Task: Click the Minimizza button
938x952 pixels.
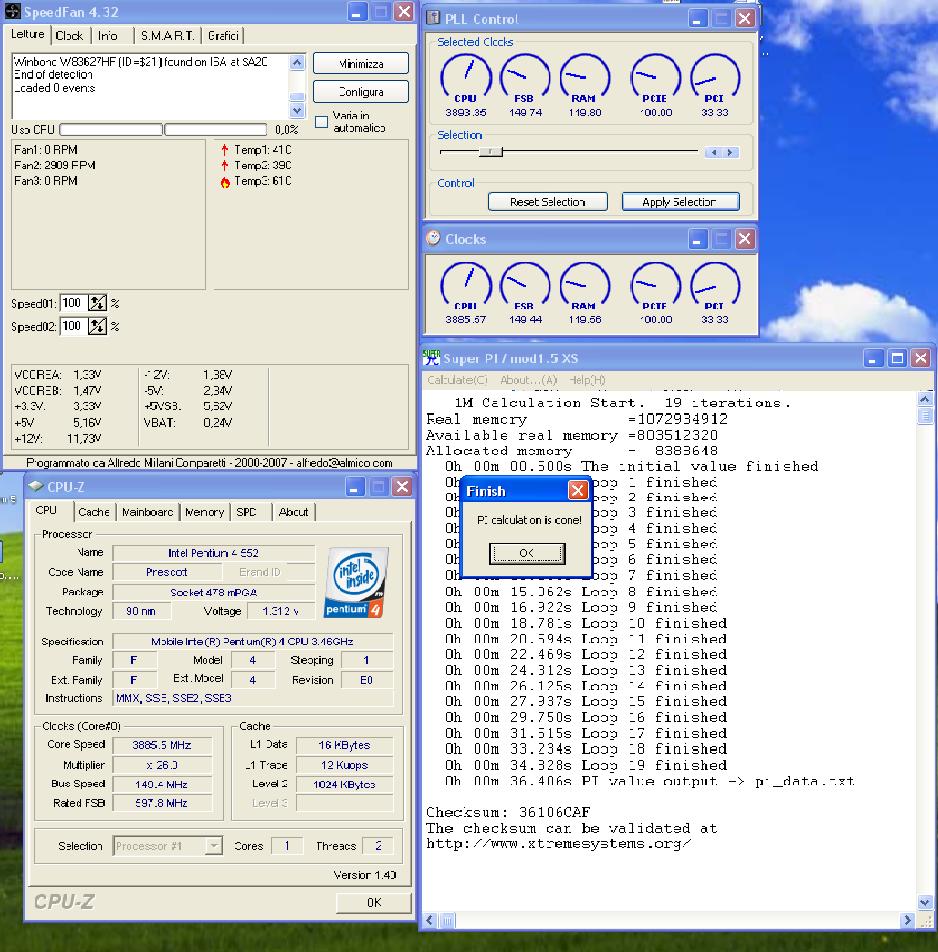Action: (x=361, y=64)
